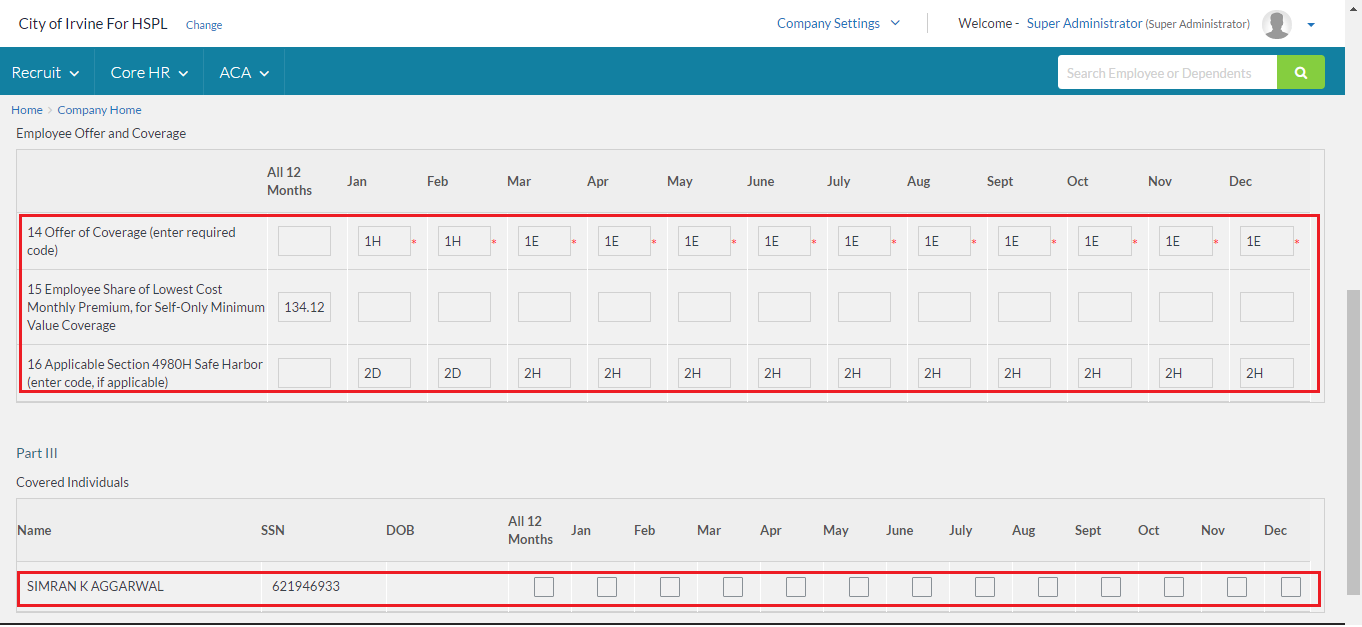Viewport: 1362px width, 627px height.
Task: Click line 14 All 12 Months field
Action: (304, 241)
